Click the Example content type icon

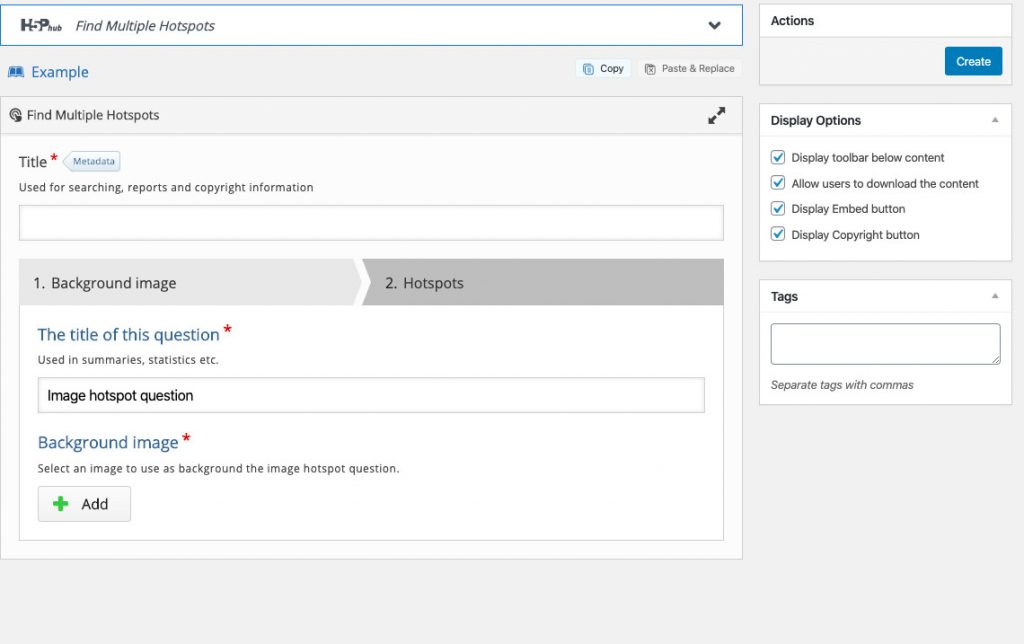[19, 71]
